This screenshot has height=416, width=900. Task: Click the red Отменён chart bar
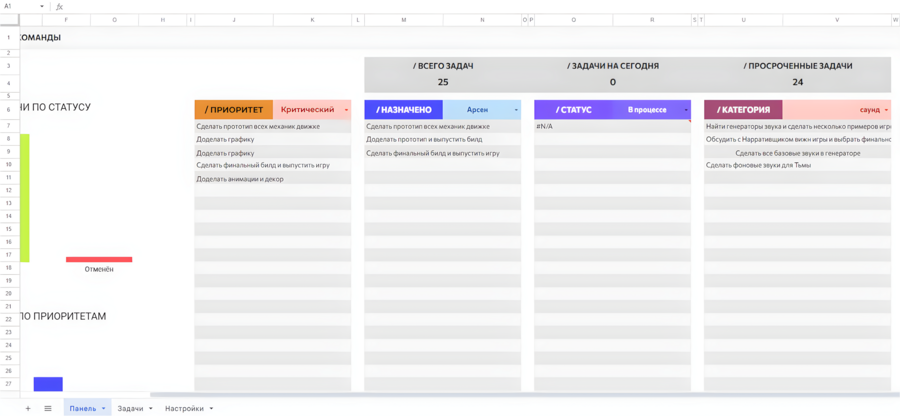tap(99, 259)
